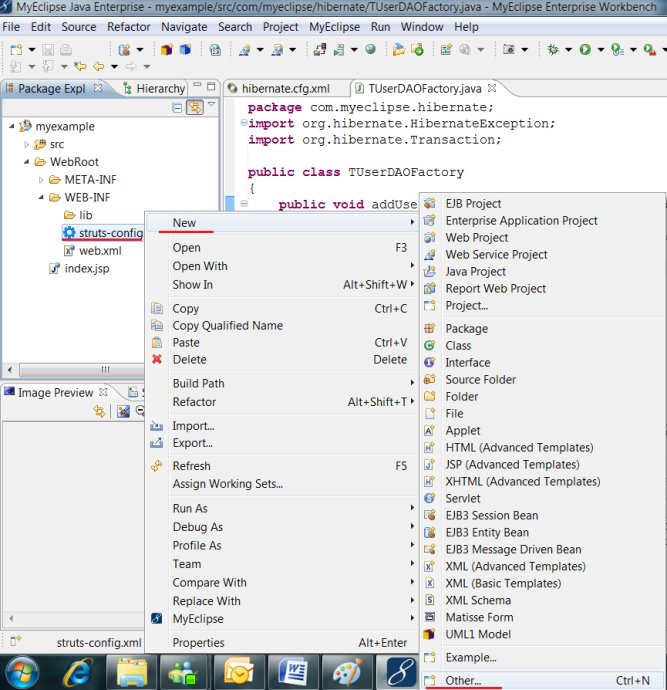Viewport: 667px width, 690px height.
Task: Click the Package icon in New submenu
Action: pyautogui.click(x=429, y=328)
